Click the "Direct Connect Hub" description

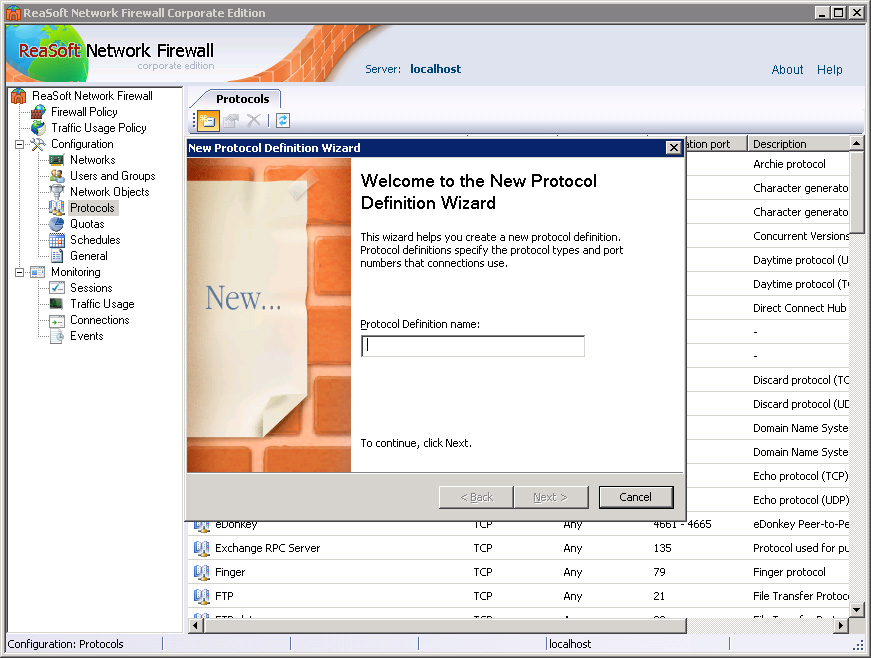click(800, 308)
